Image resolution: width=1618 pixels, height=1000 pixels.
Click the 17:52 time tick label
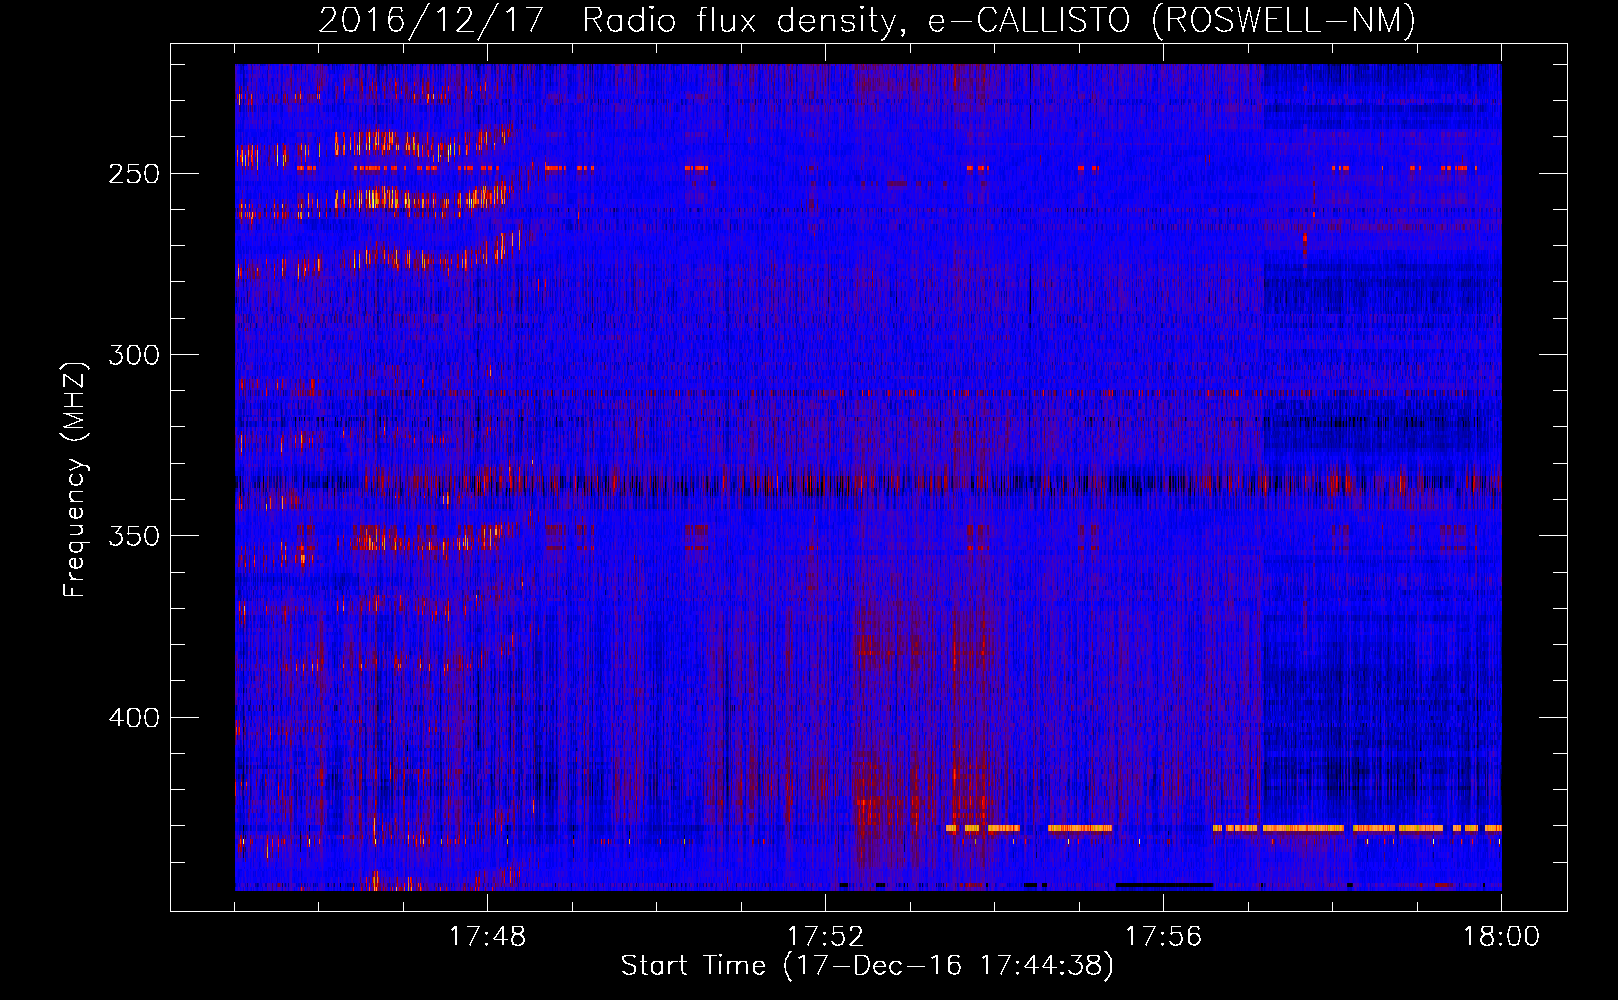point(825,937)
